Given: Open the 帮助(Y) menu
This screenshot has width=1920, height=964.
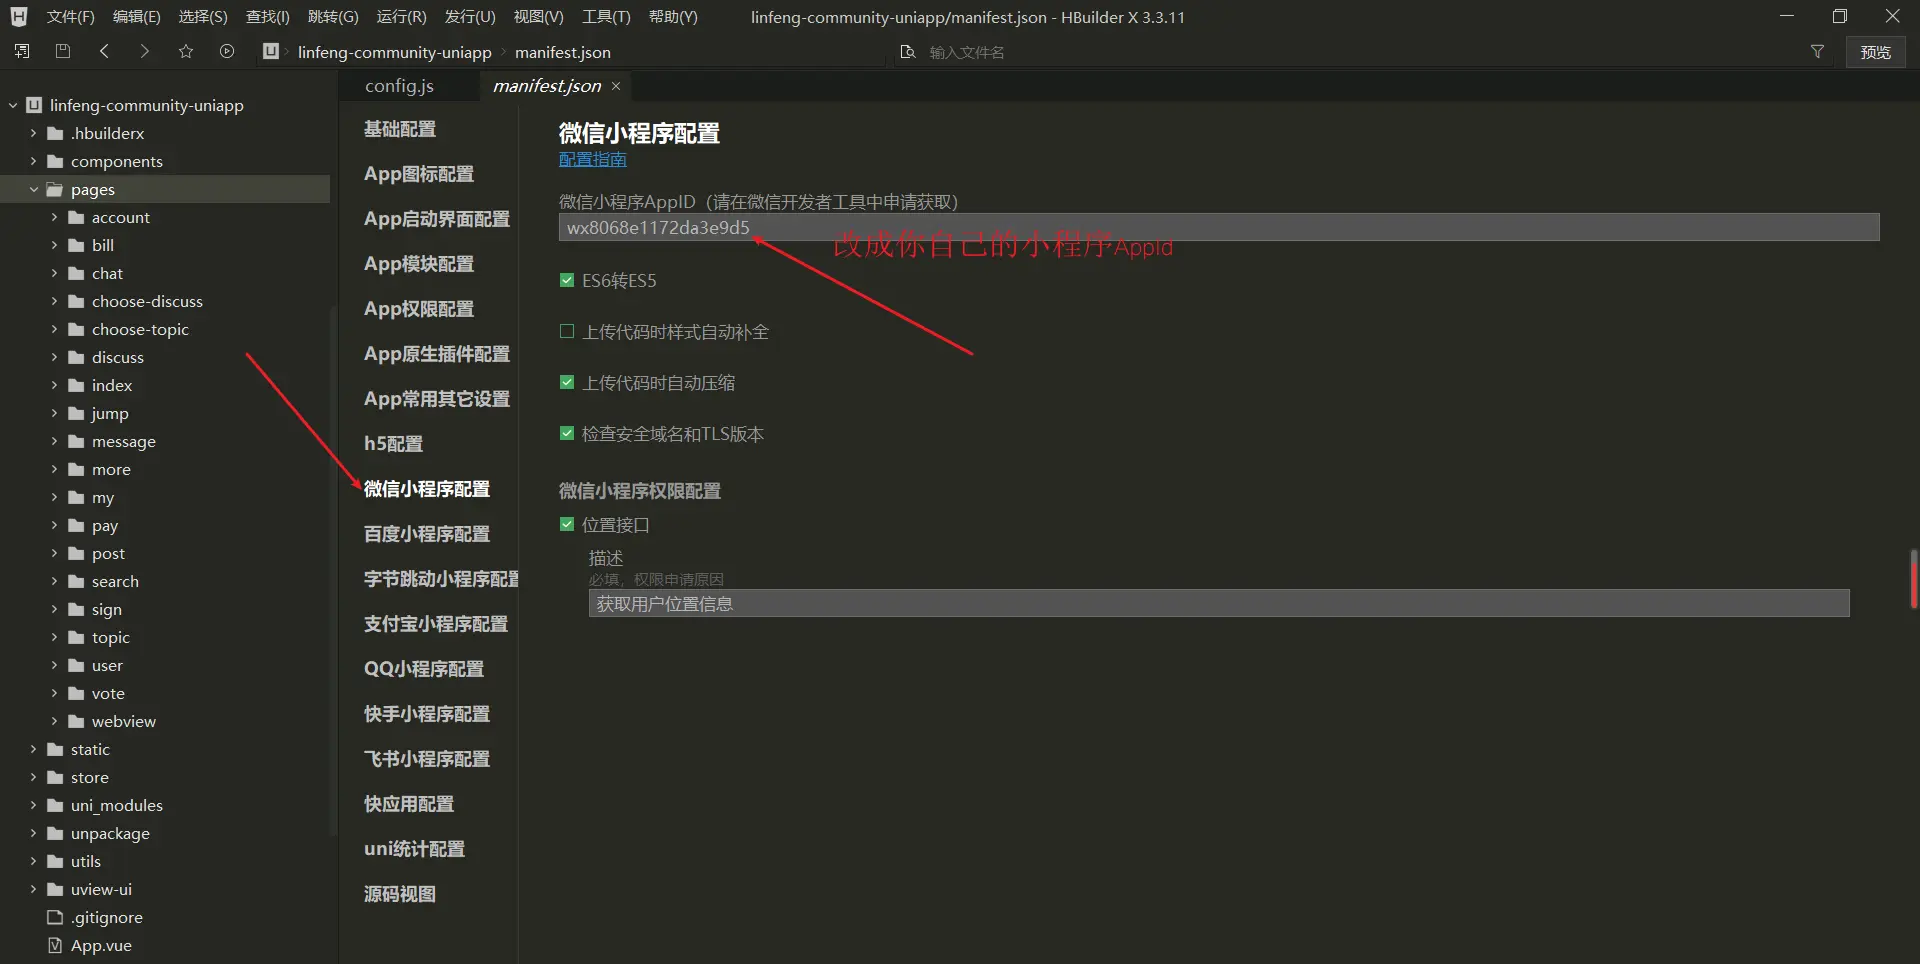Looking at the screenshot, I should [x=673, y=17].
